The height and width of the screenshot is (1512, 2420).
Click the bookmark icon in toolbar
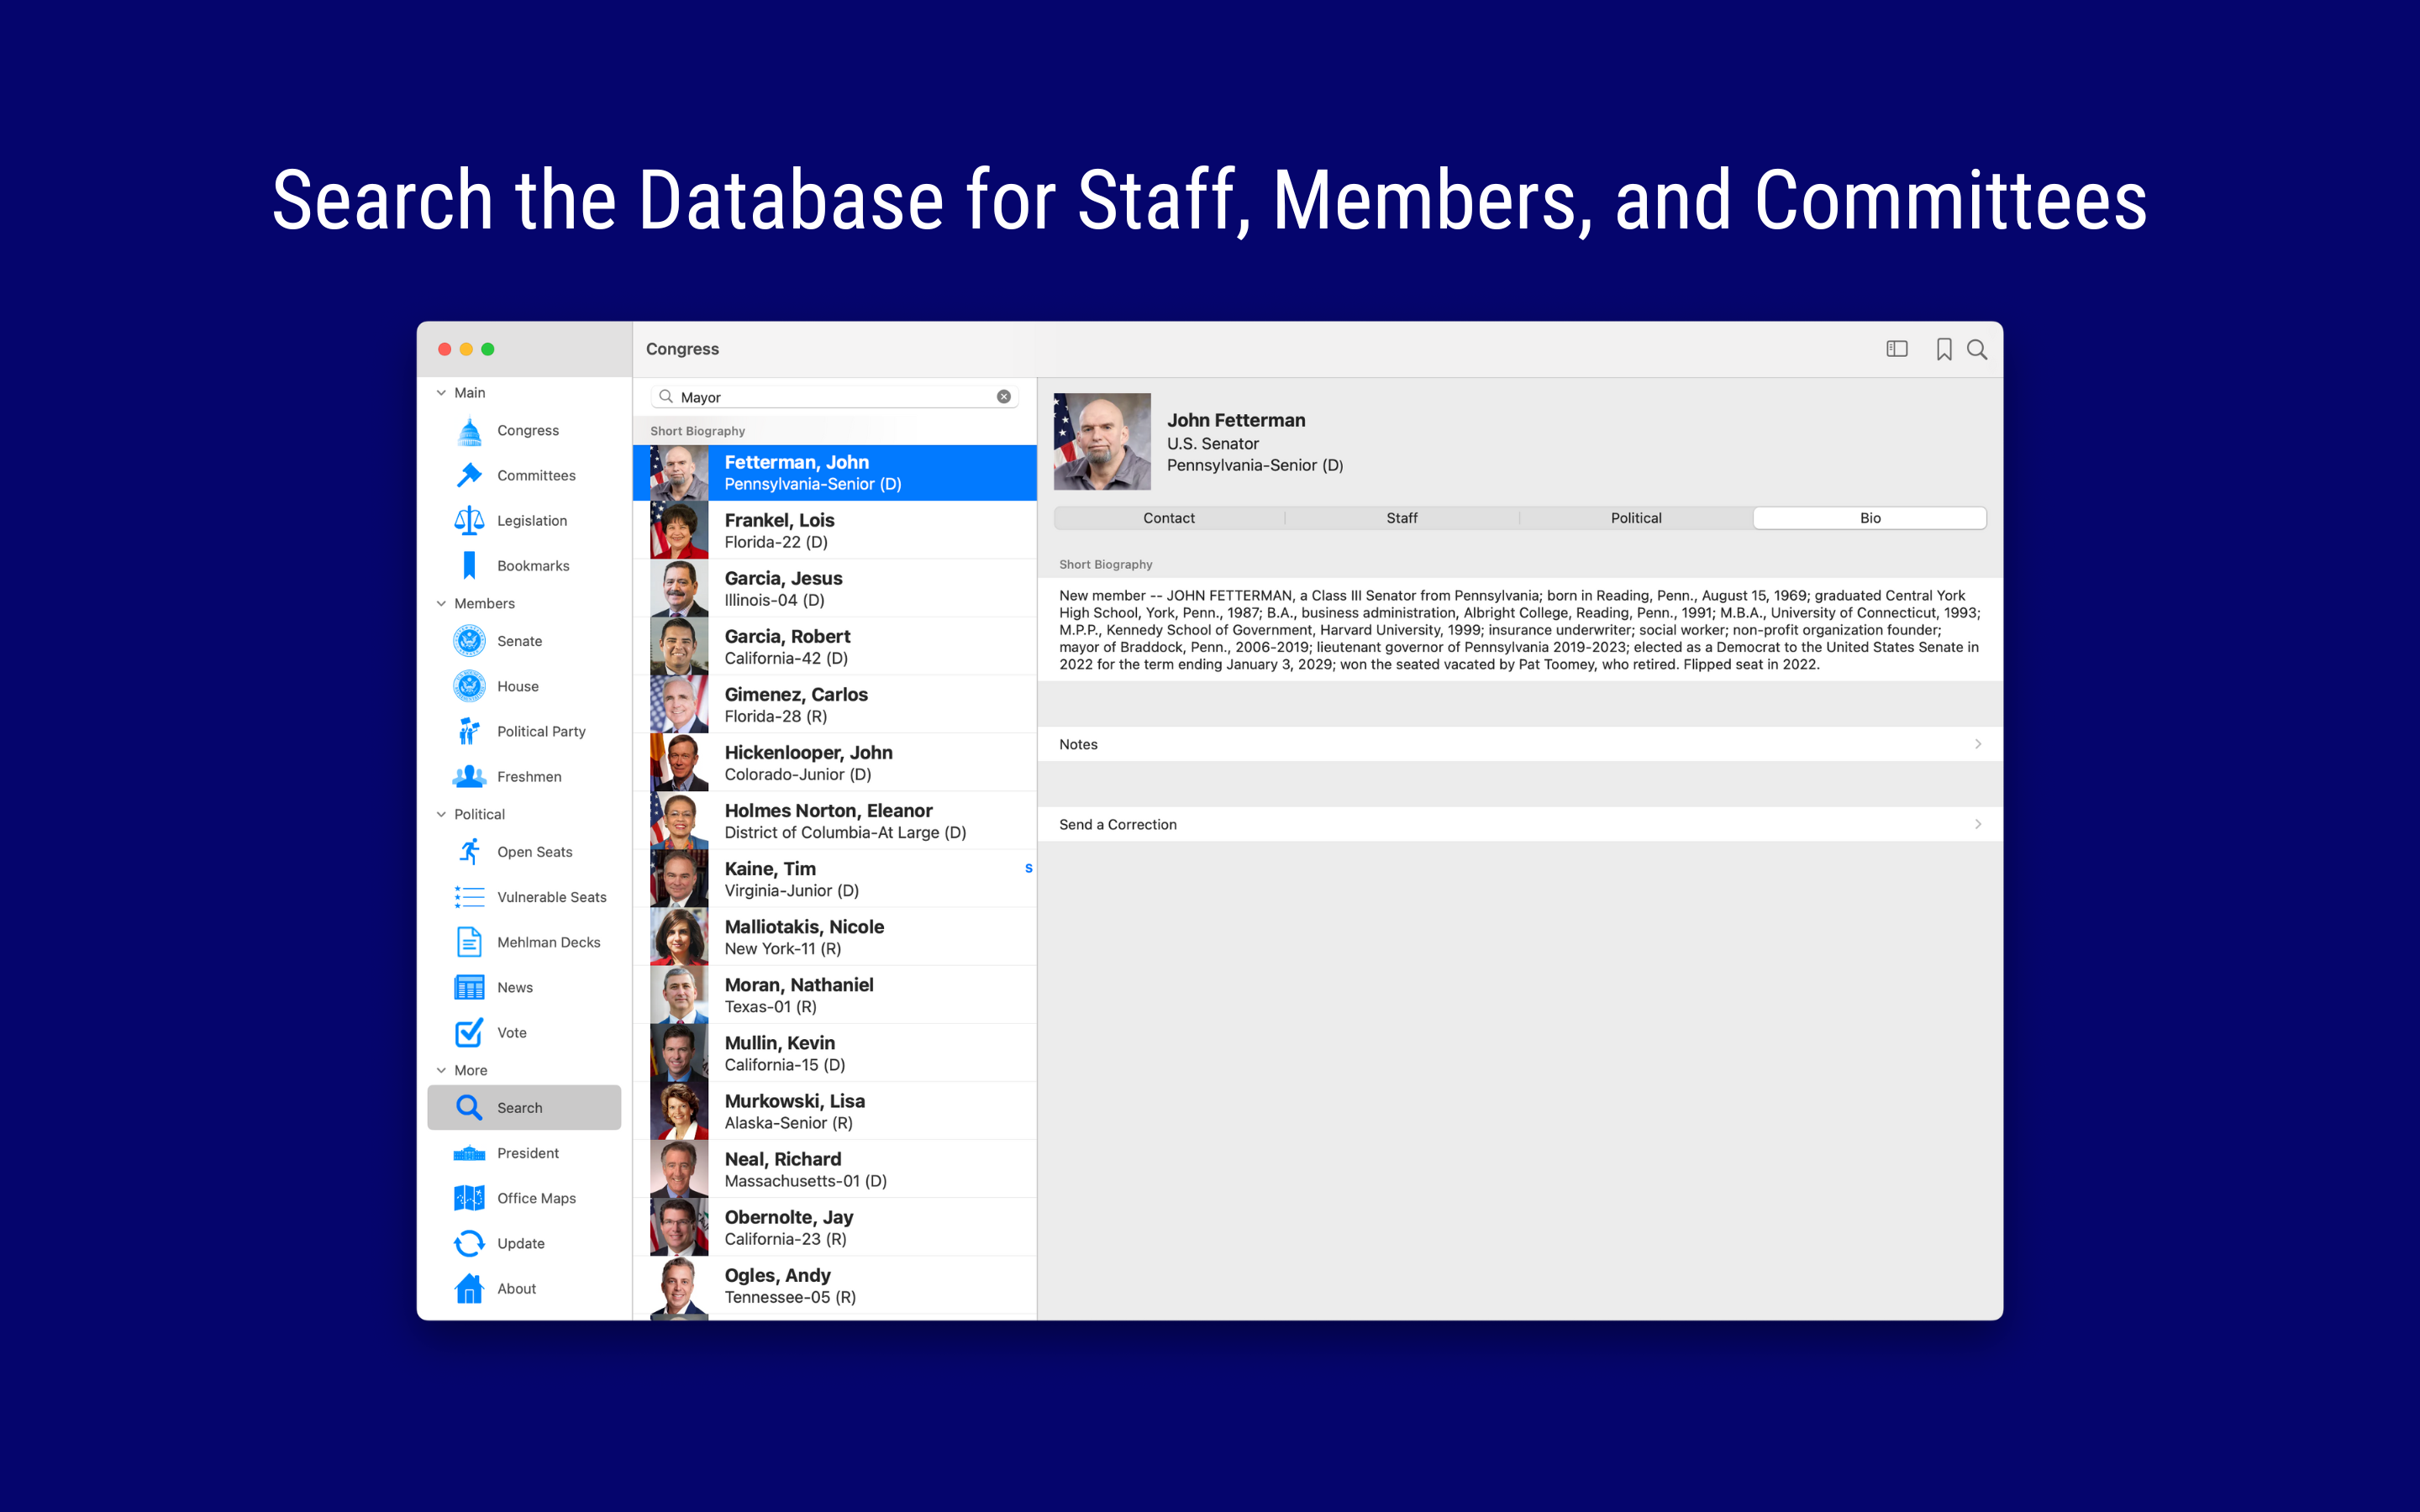coord(1944,349)
